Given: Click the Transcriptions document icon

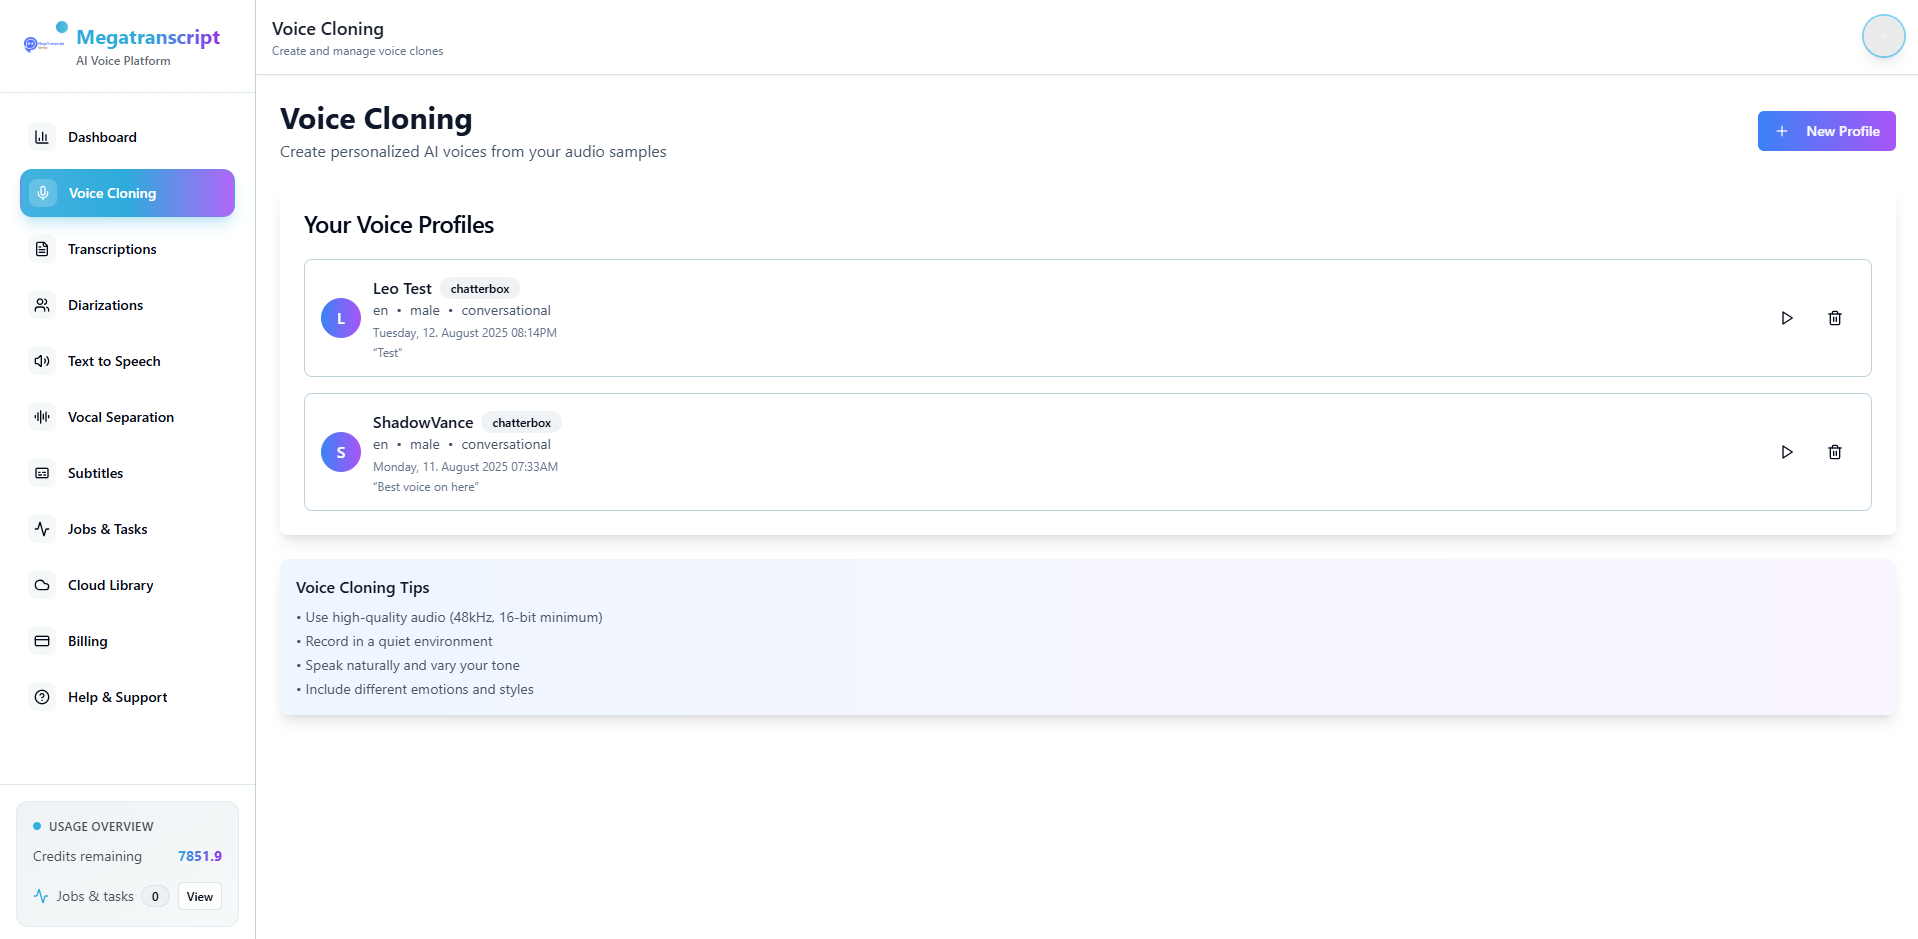Looking at the screenshot, I should click(x=42, y=249).
